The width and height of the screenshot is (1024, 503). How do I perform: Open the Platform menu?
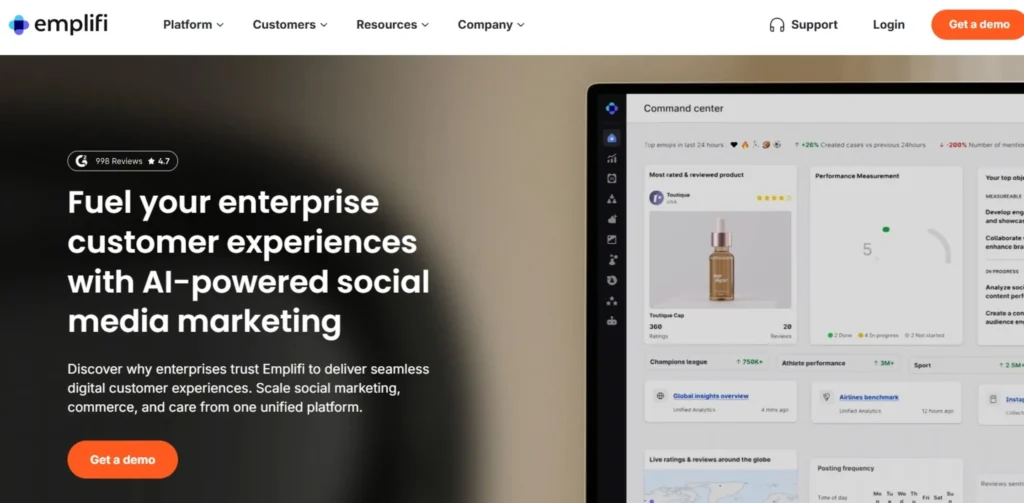pyautogui.click(x=193, y=25)
